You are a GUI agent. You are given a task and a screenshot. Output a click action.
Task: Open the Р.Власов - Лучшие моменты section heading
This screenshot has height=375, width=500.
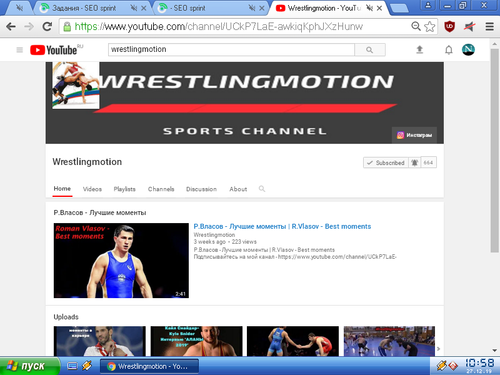[100, 213]
